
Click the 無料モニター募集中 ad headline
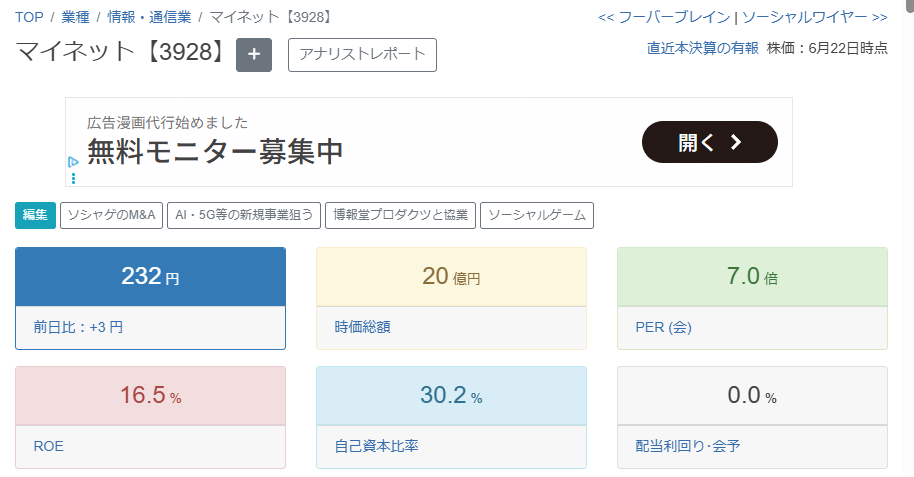[x=215, y=152]
